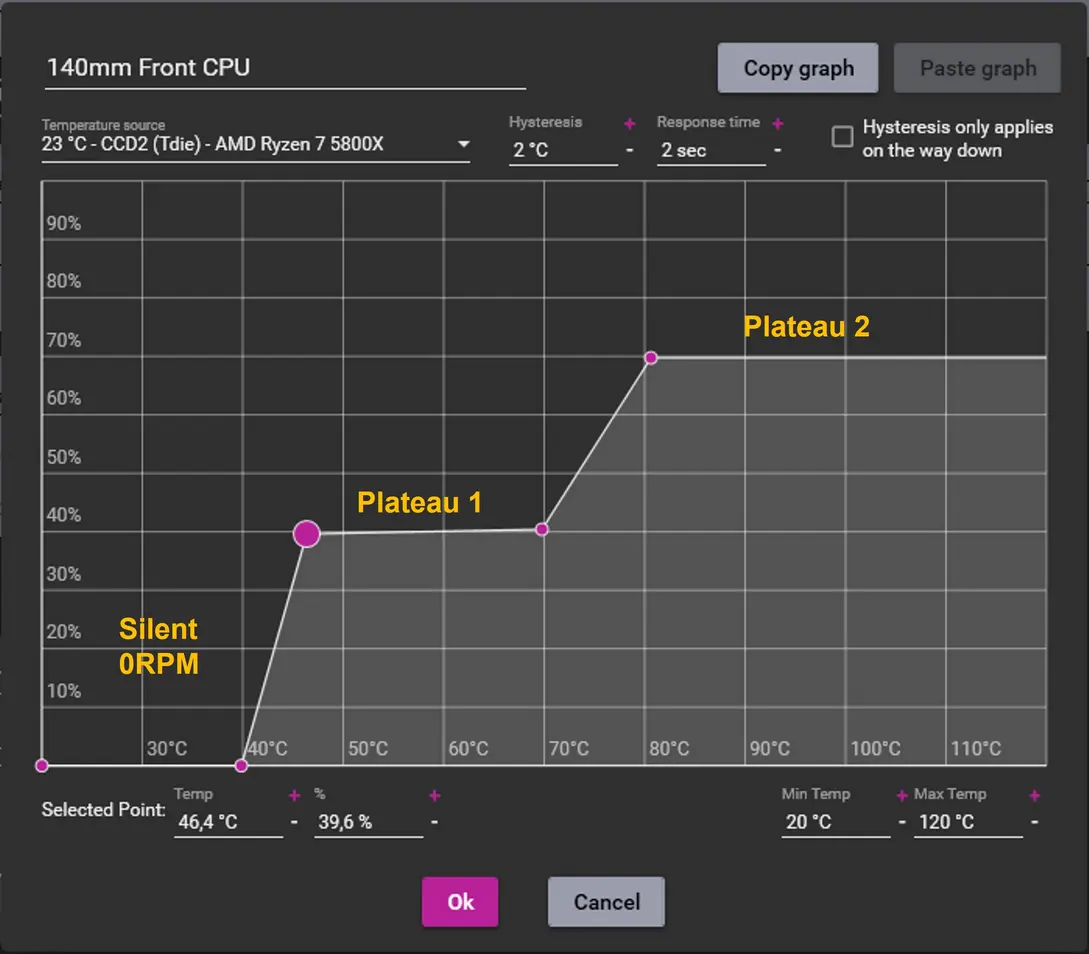1089x954 pixels.
Task: Click Copy graph button
Action: 798,68
